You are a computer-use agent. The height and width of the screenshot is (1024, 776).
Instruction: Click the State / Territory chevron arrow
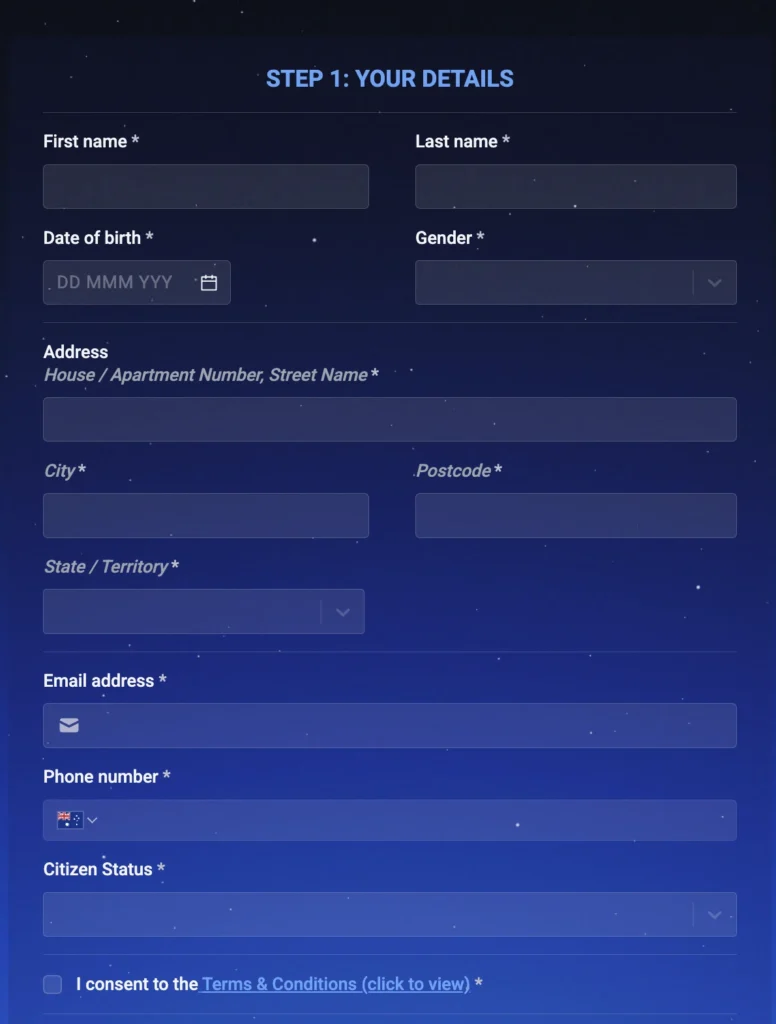[x=342, y=612]
